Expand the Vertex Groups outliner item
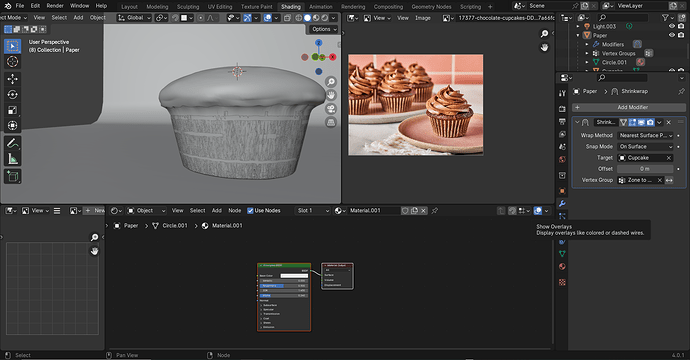The width and height of the screenshot is (690, 360). [x=587, y=53]
